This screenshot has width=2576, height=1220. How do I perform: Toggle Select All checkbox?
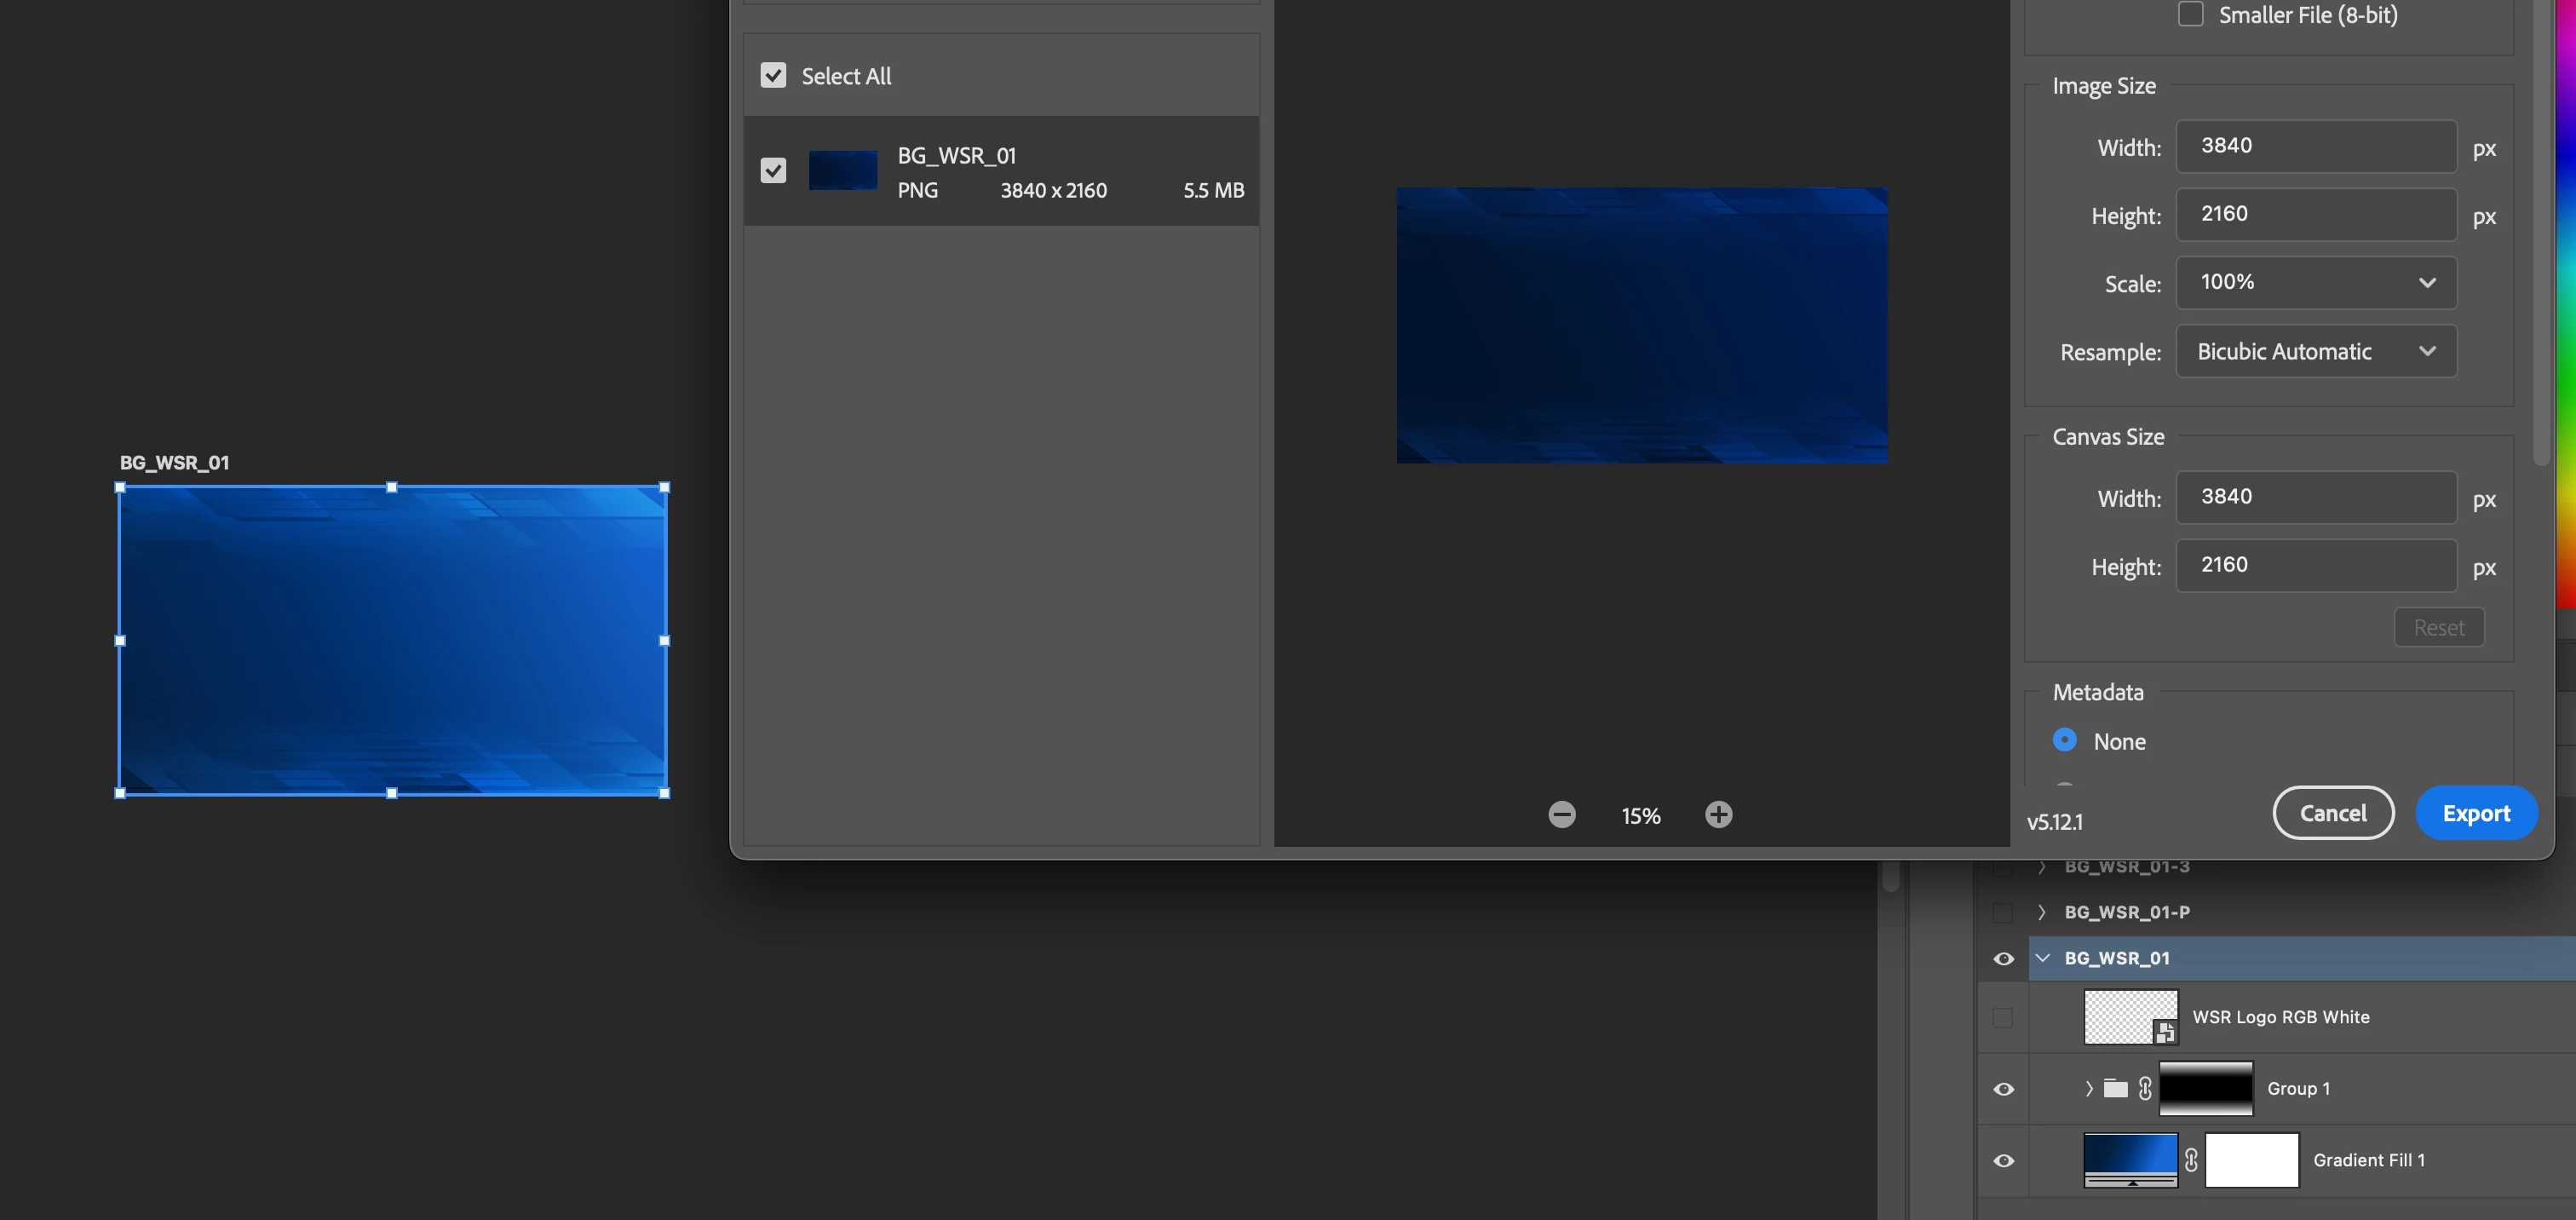pos(773,76)
